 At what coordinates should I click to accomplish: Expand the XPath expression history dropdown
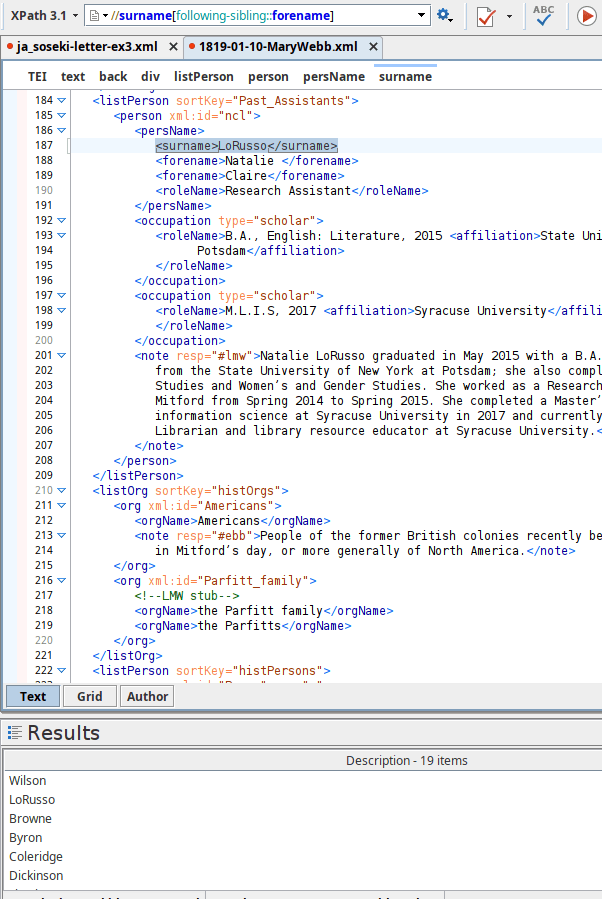(421, 15)
